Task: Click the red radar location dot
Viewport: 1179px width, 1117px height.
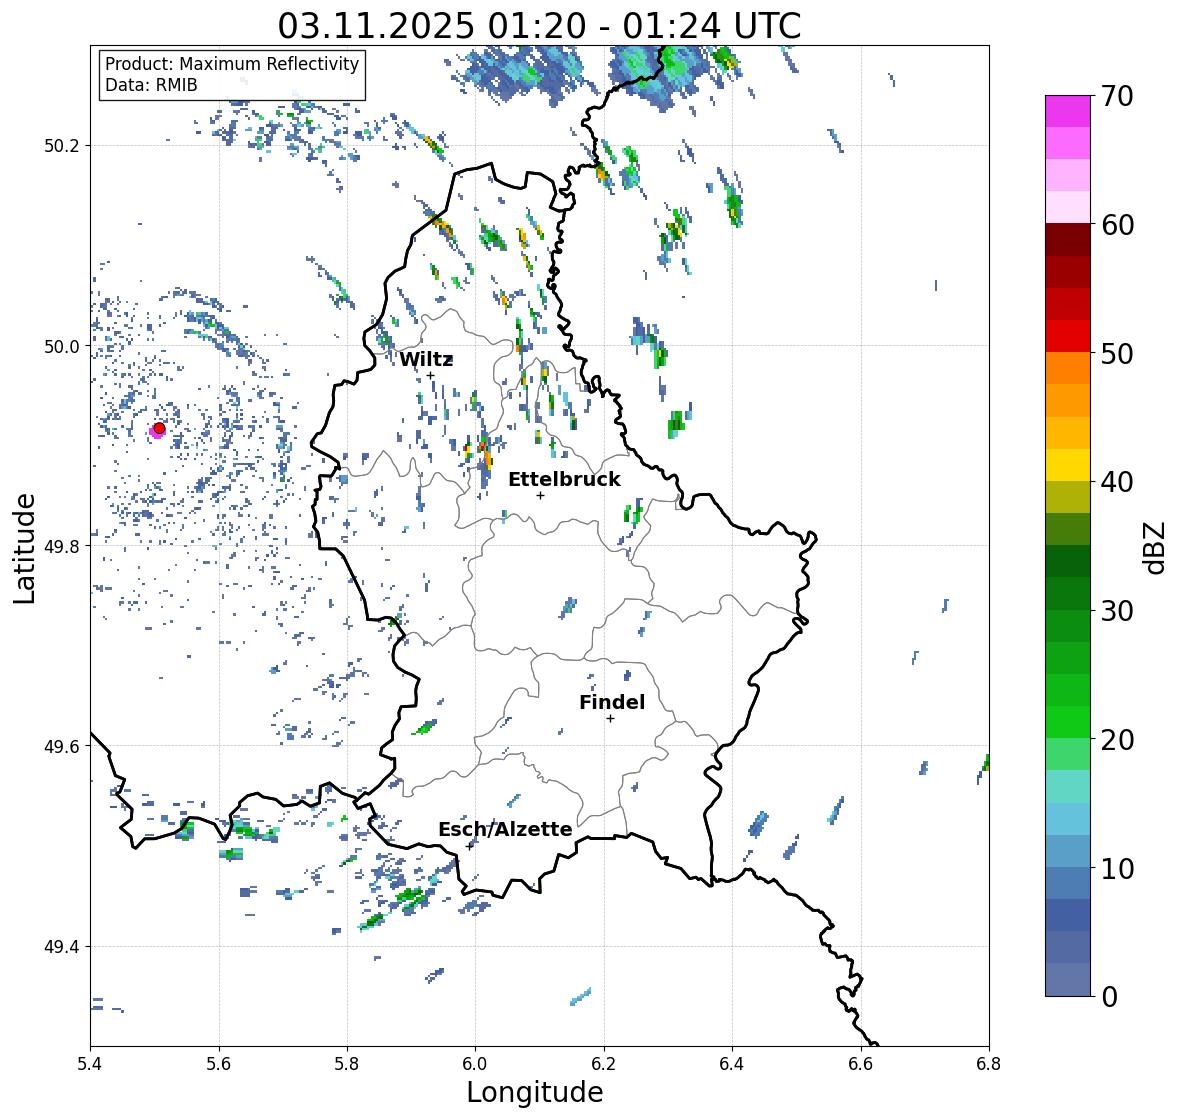Action: (159, 428)
